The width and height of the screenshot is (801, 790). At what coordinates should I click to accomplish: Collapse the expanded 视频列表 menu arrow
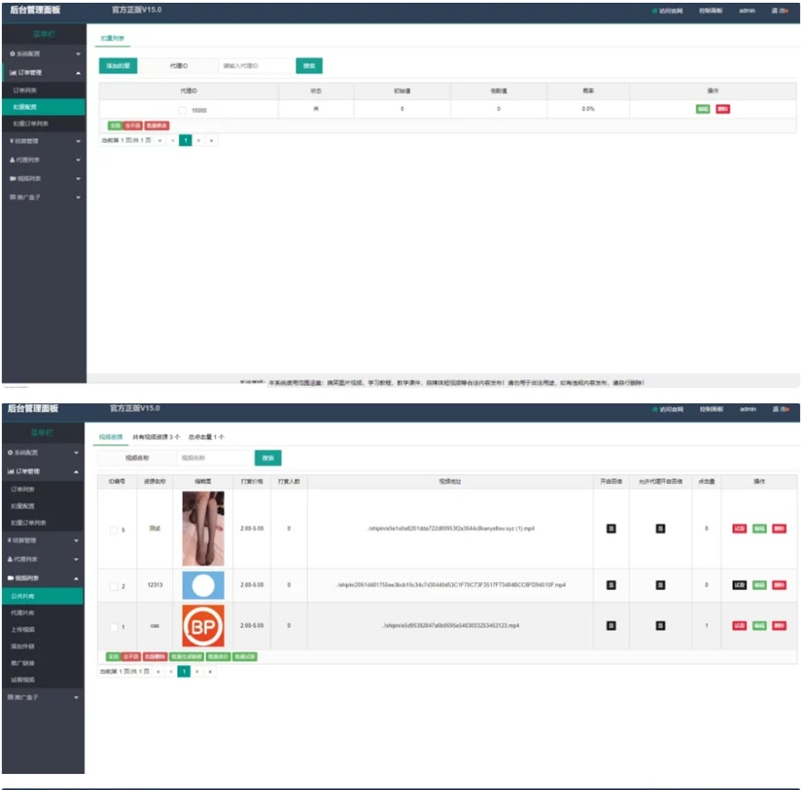78,578
